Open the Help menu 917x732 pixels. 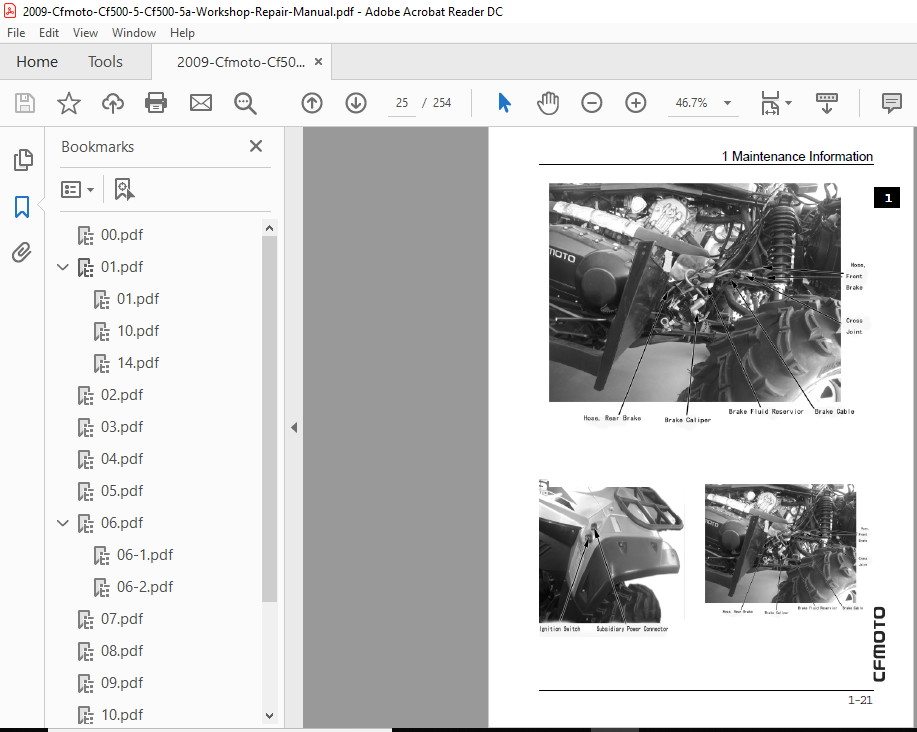point(182,33)
